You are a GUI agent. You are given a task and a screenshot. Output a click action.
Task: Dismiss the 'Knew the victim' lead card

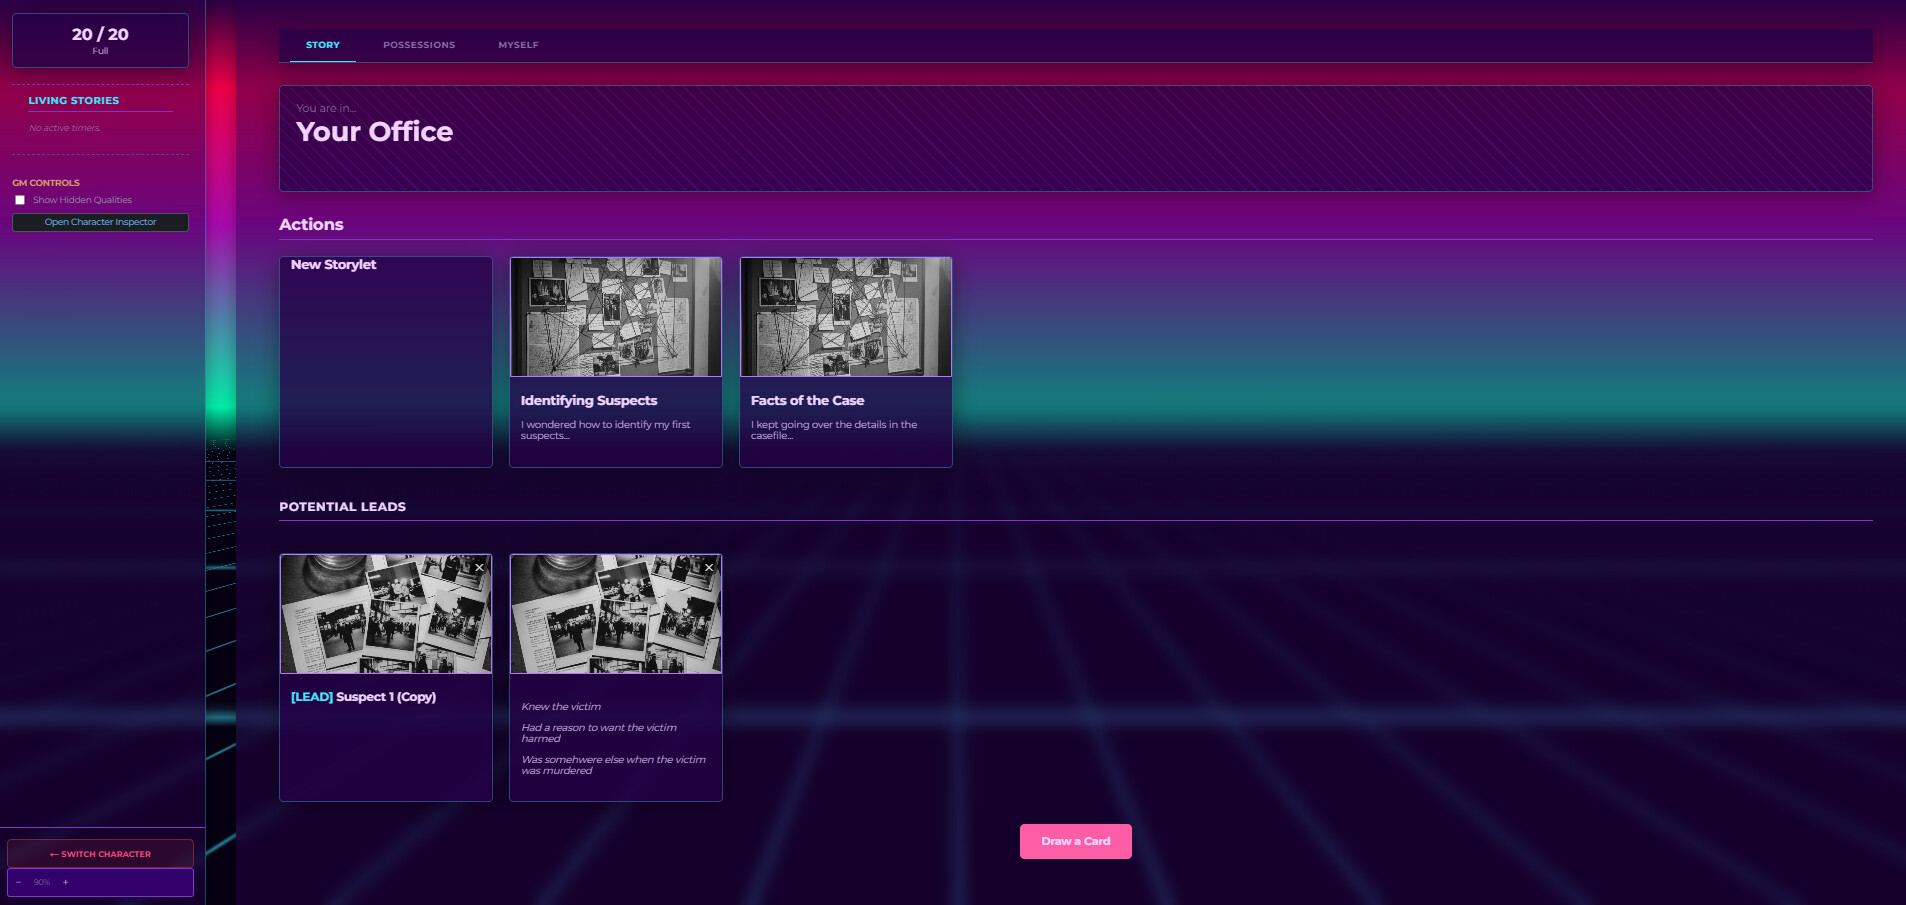709,567
